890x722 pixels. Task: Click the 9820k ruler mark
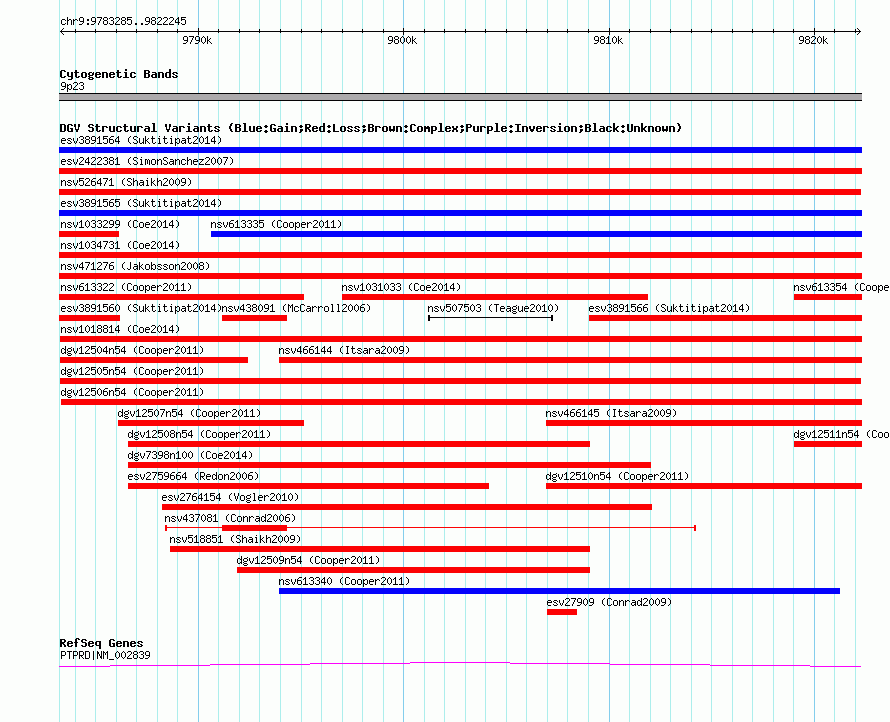[813, 40]
